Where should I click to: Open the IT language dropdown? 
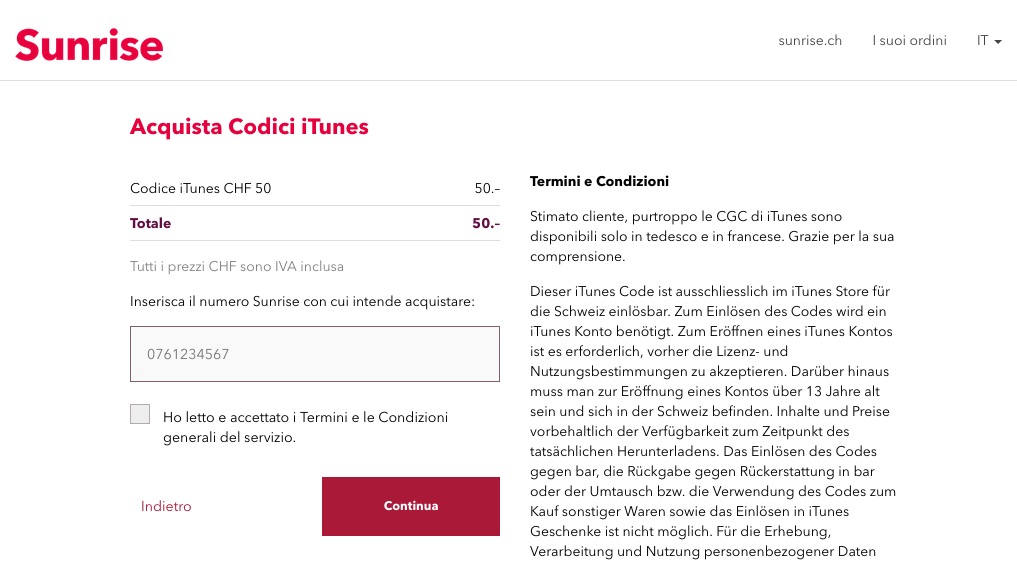click(x=989, y=40)
